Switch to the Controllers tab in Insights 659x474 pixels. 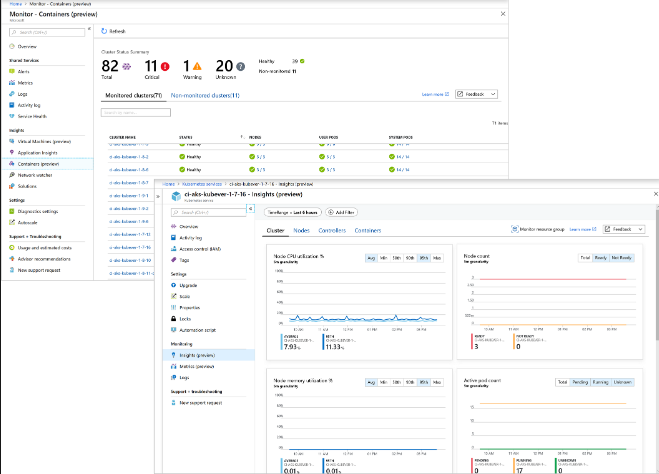pos(332,230)
